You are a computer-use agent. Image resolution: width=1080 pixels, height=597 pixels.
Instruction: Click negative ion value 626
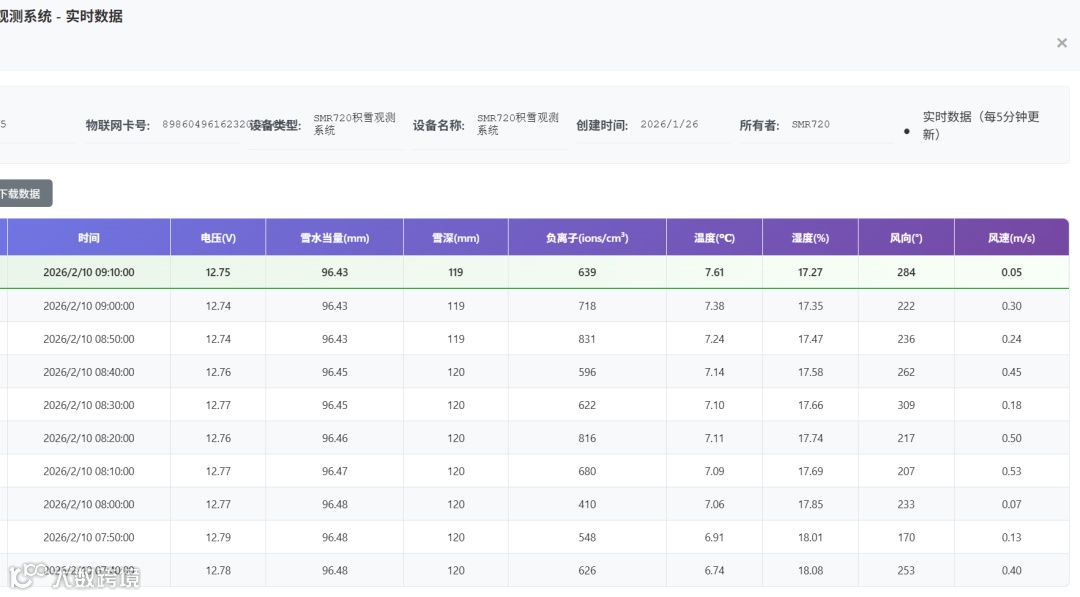(x=587, y=570)
